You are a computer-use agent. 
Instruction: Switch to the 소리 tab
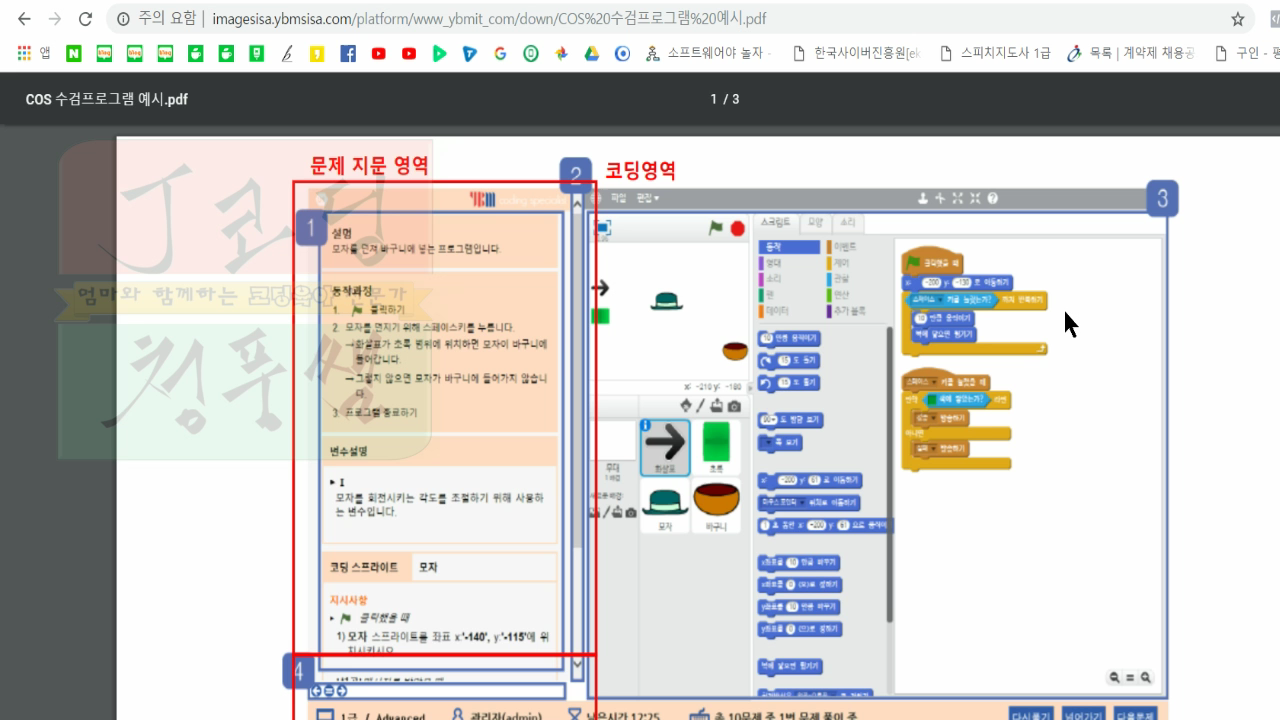click(848, 221)
